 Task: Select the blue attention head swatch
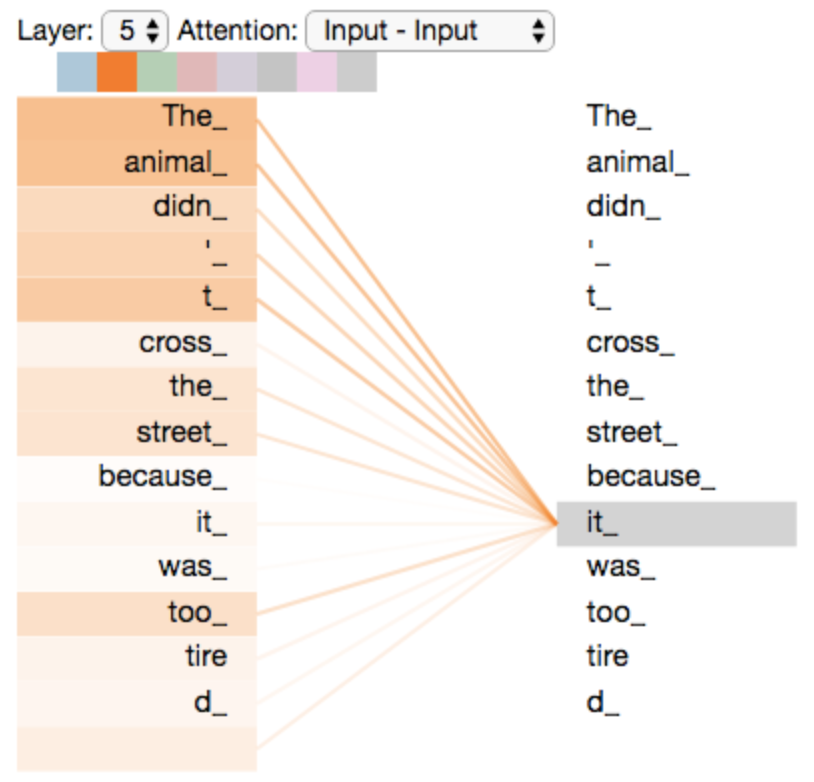(77, 72)
